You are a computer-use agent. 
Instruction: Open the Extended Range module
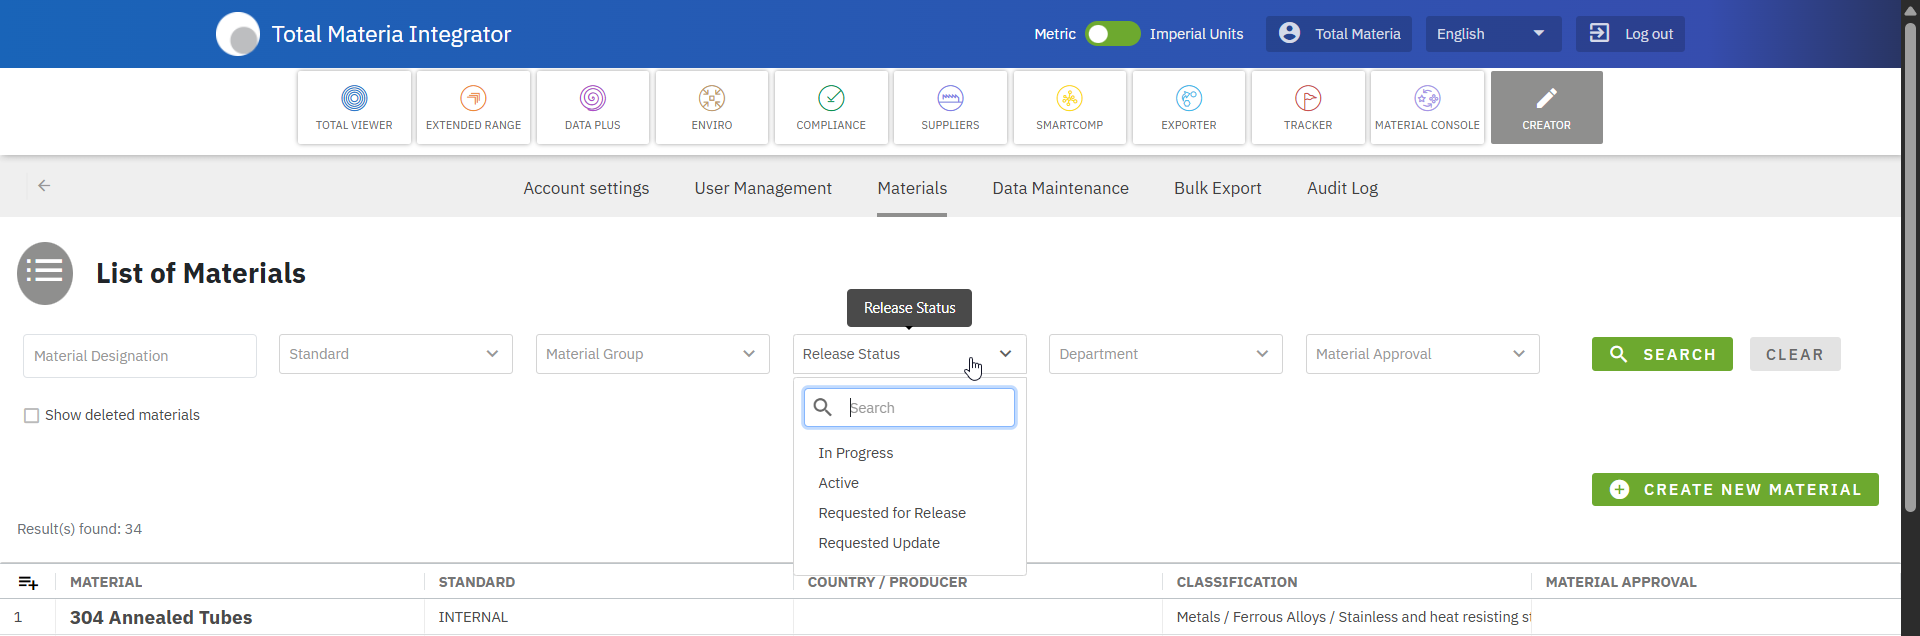[x=473, y=108]
